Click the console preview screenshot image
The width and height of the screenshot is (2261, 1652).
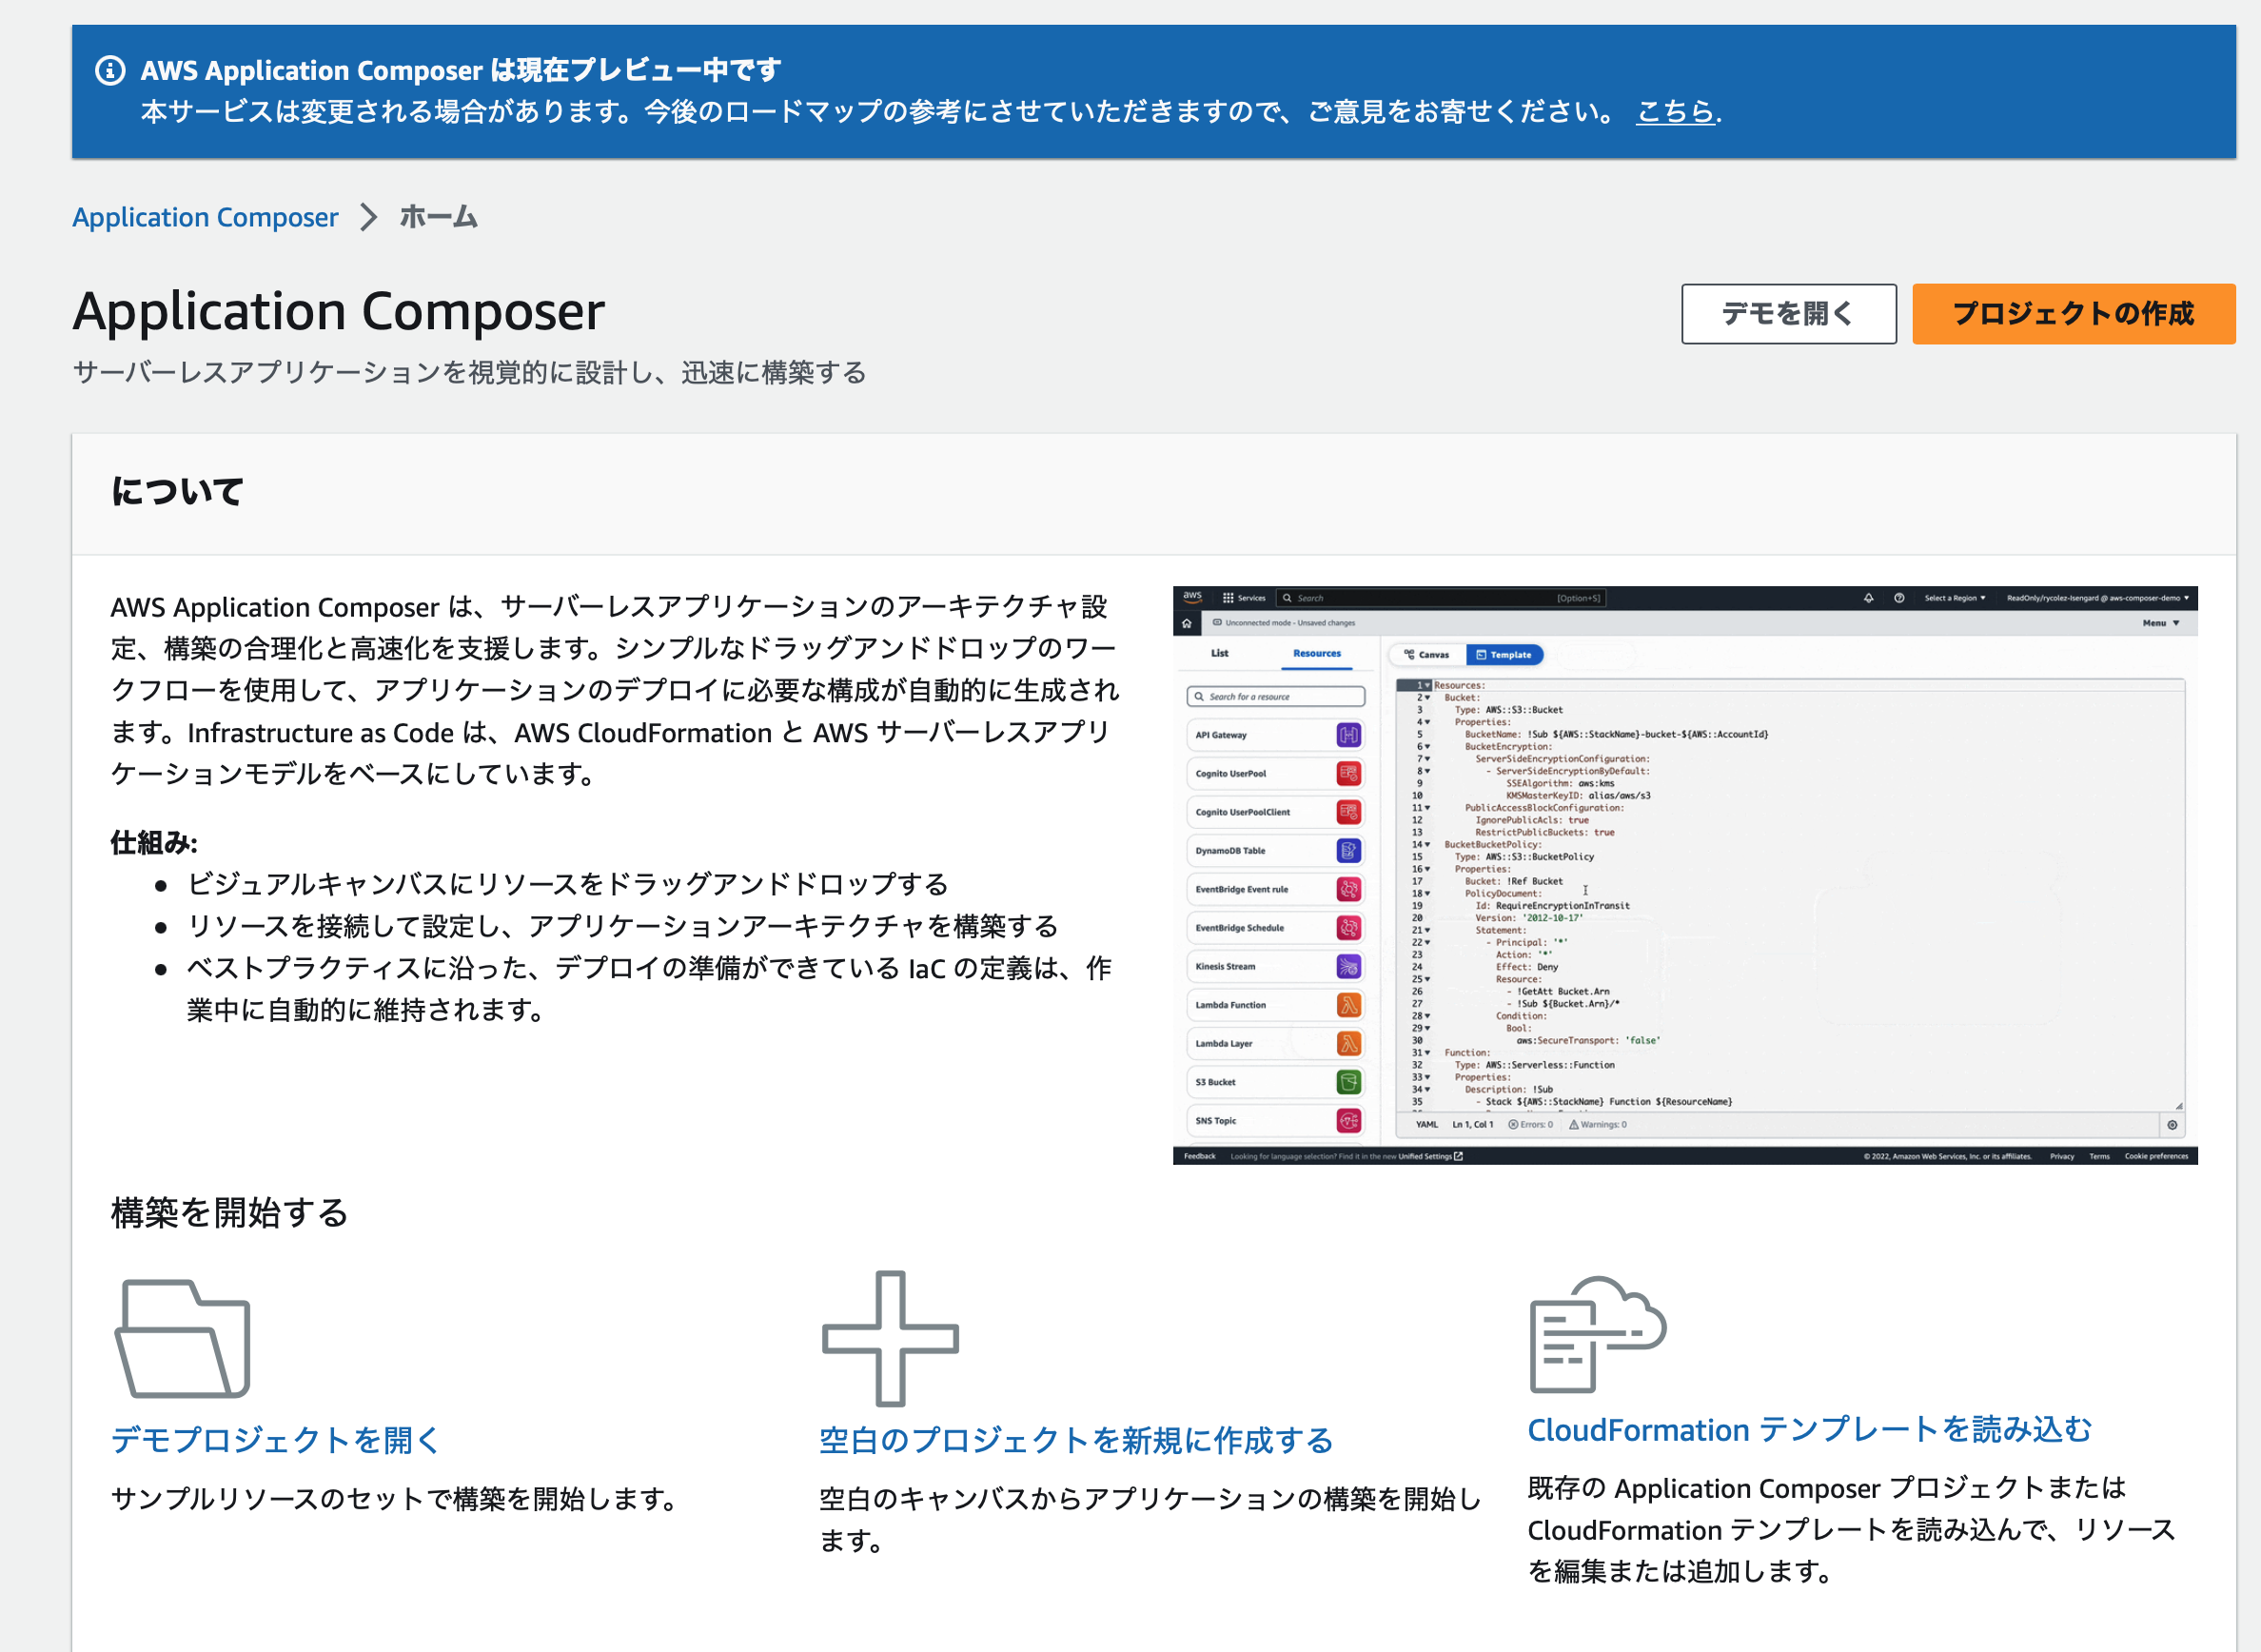[x=1685, y=875]
